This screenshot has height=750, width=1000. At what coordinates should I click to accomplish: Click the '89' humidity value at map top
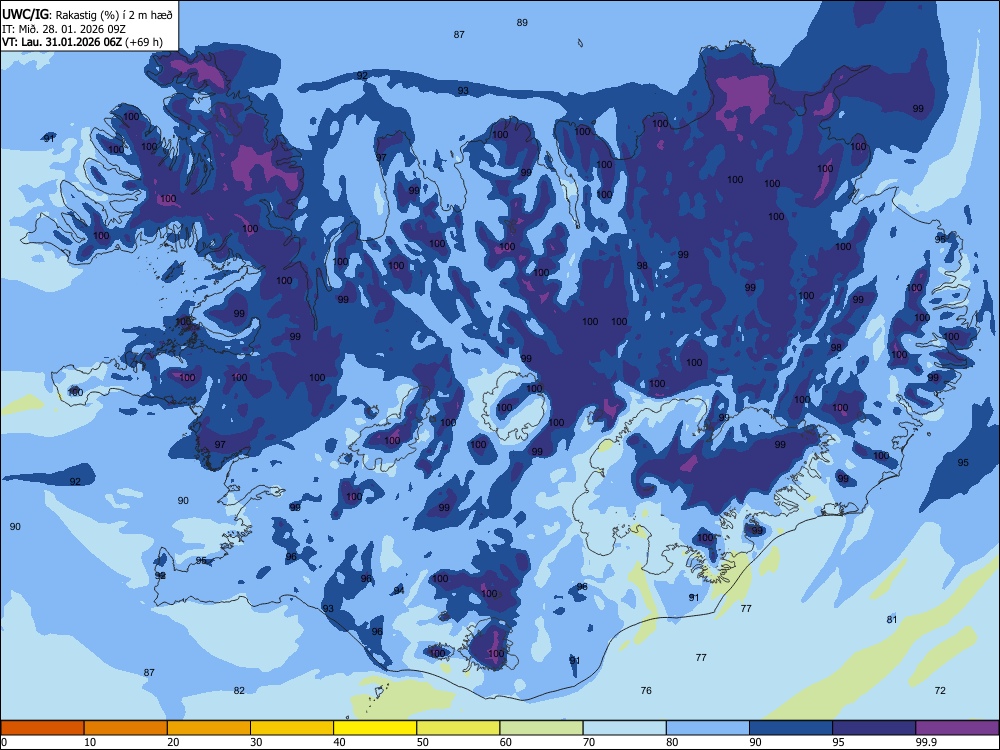point(522,22)
